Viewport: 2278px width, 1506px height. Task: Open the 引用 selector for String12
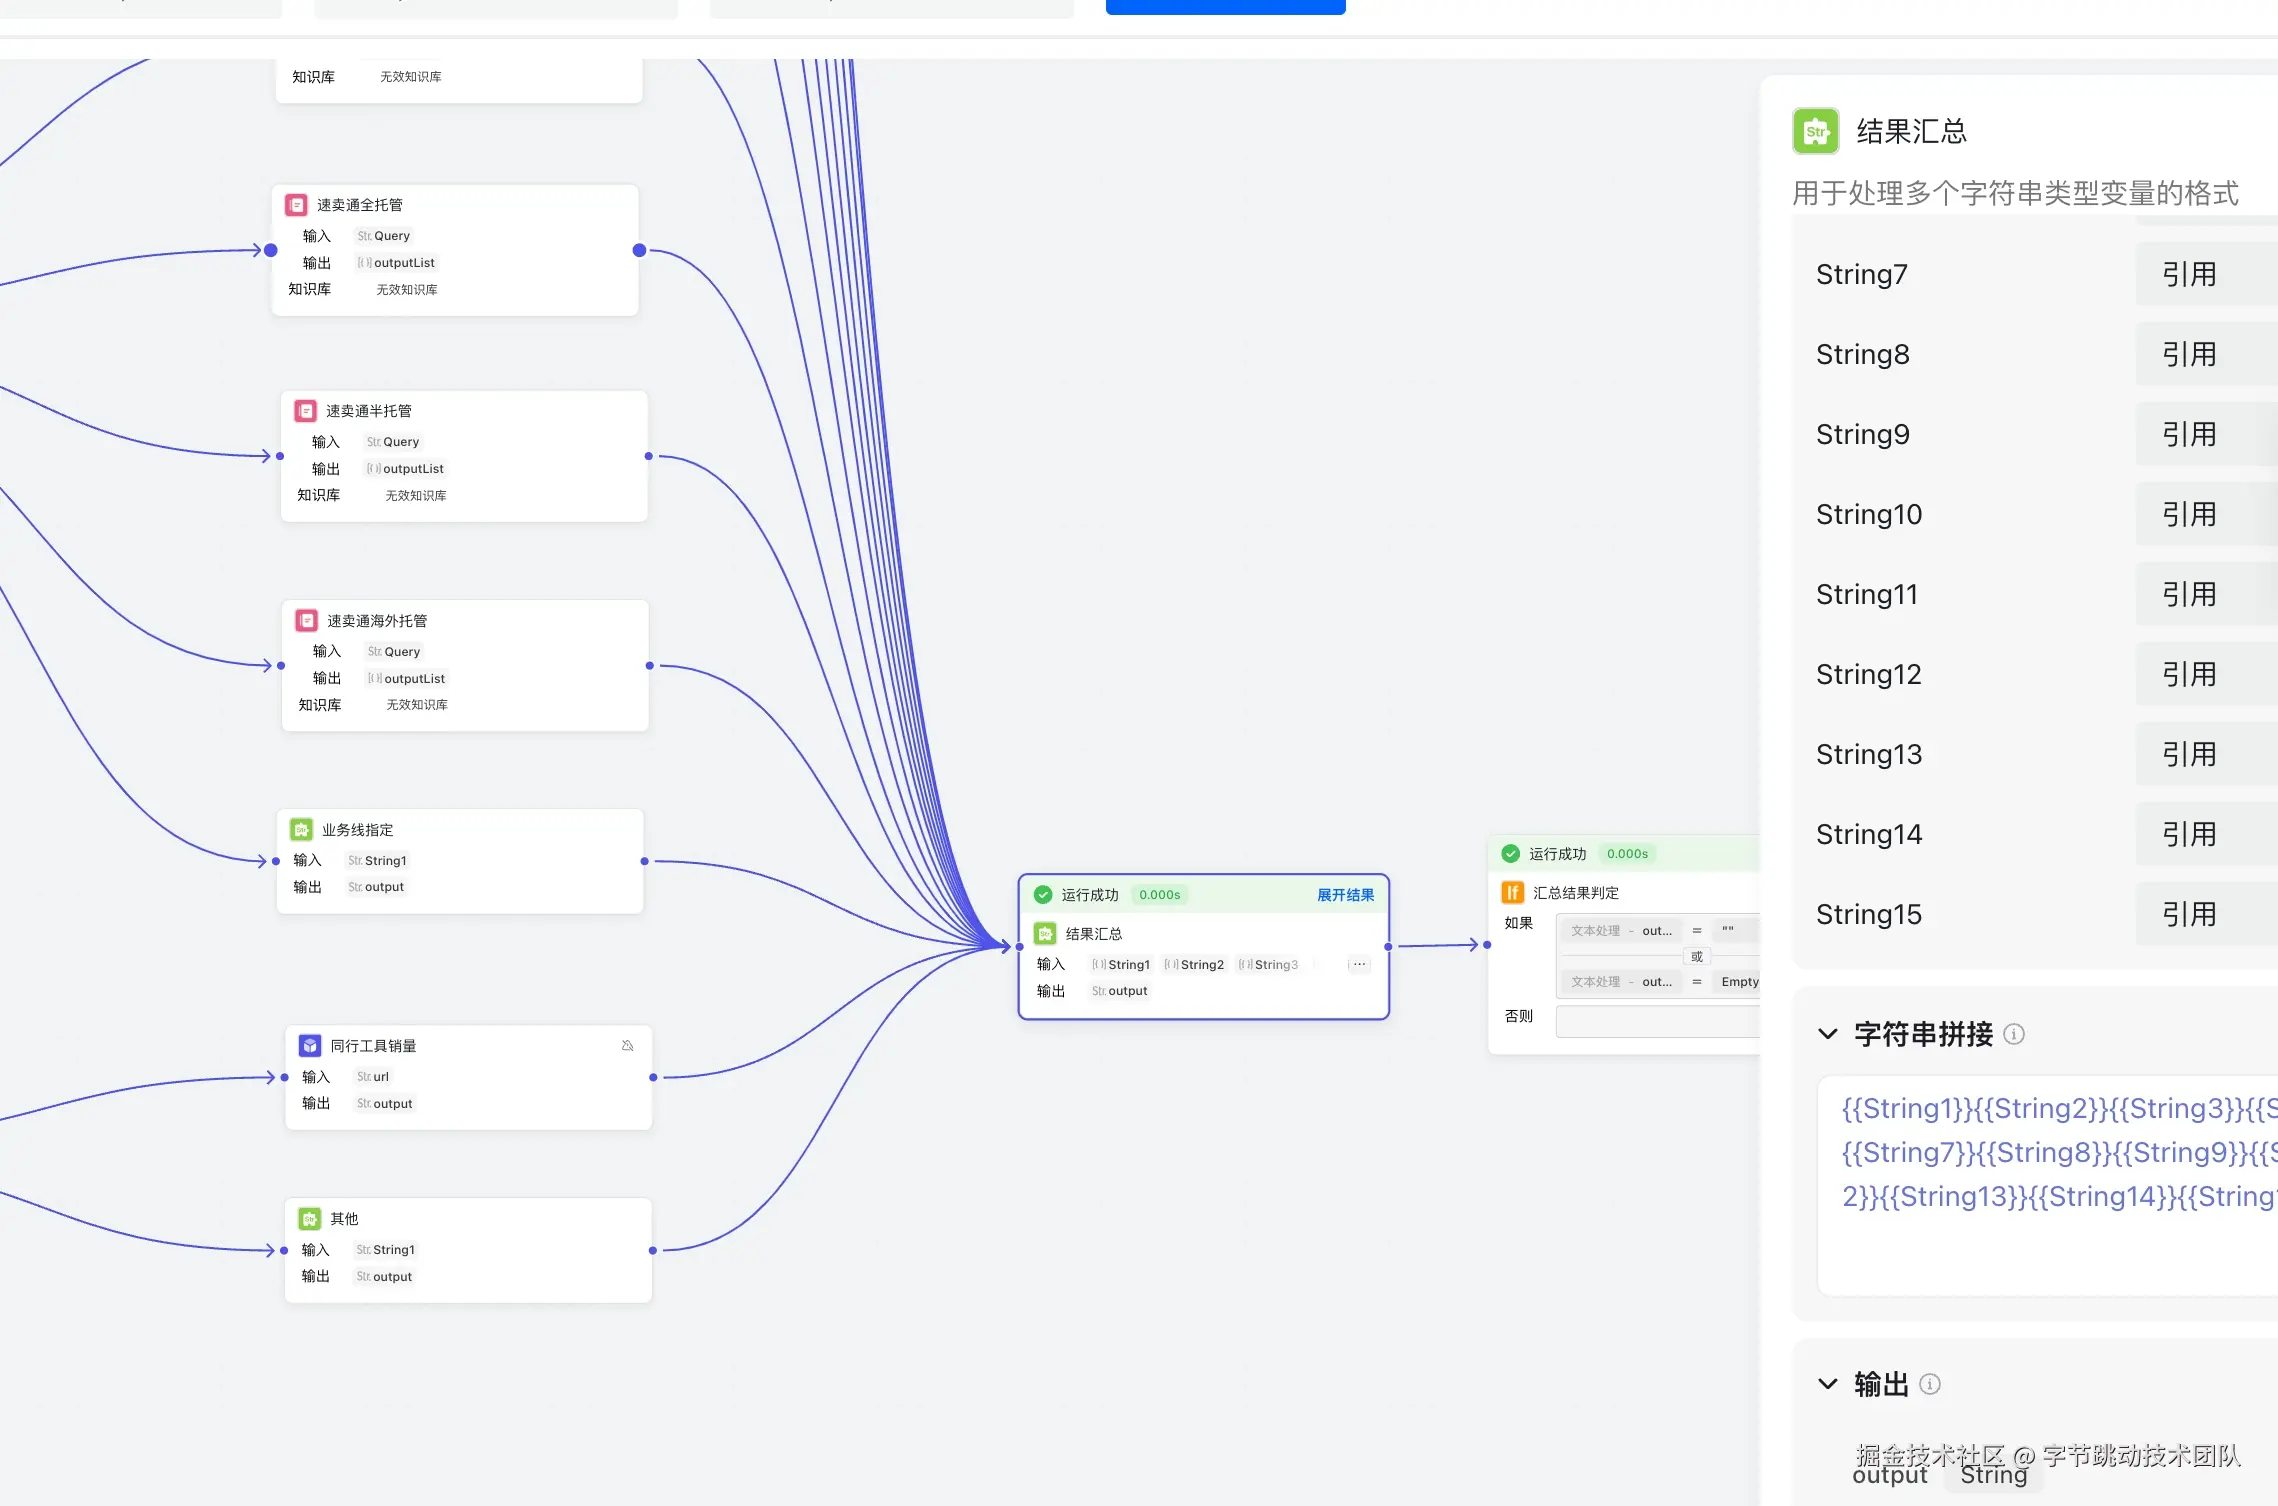[2190, 674]
